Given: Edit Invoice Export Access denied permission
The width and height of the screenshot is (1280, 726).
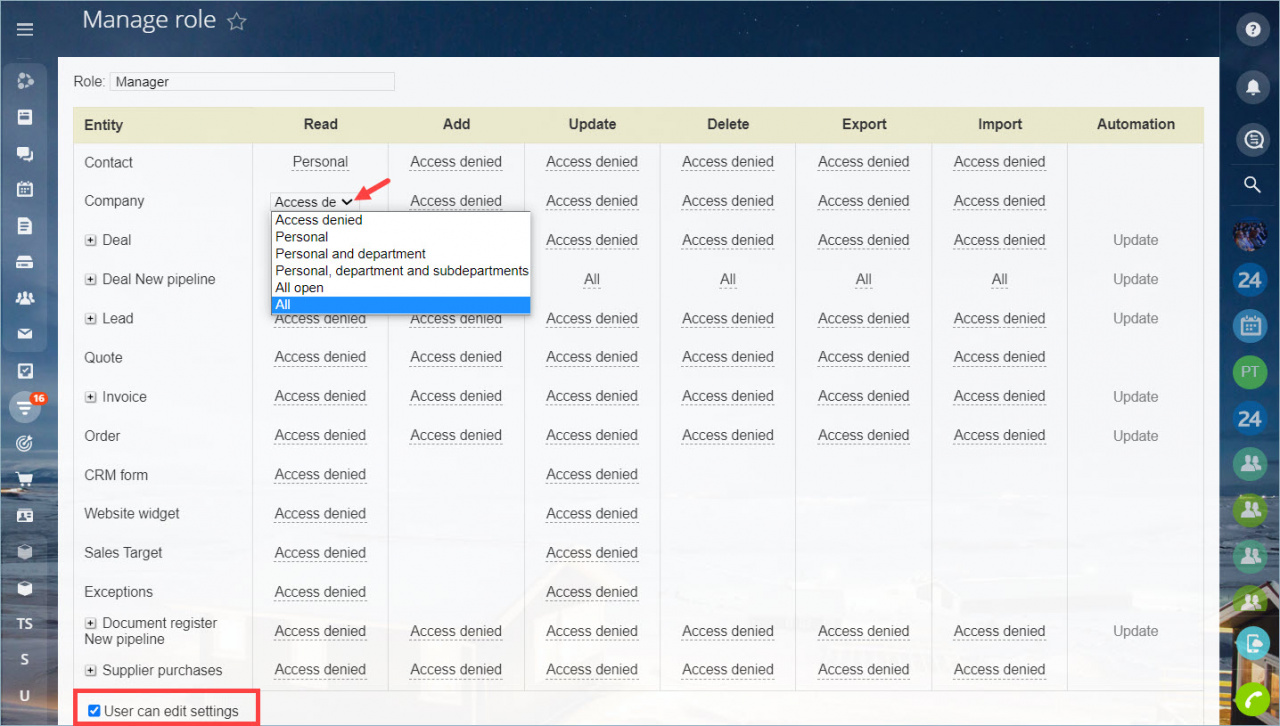Looking at the screenshot, I should pos(864,396).
